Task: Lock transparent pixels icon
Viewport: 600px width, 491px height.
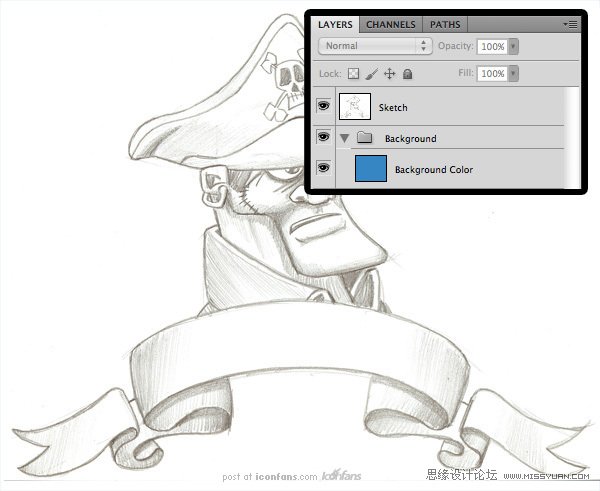Action: (353, 74)
